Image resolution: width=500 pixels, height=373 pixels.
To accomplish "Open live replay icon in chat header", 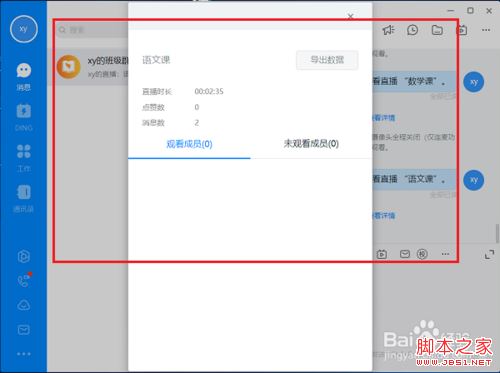I will click(x=462, y=30).
